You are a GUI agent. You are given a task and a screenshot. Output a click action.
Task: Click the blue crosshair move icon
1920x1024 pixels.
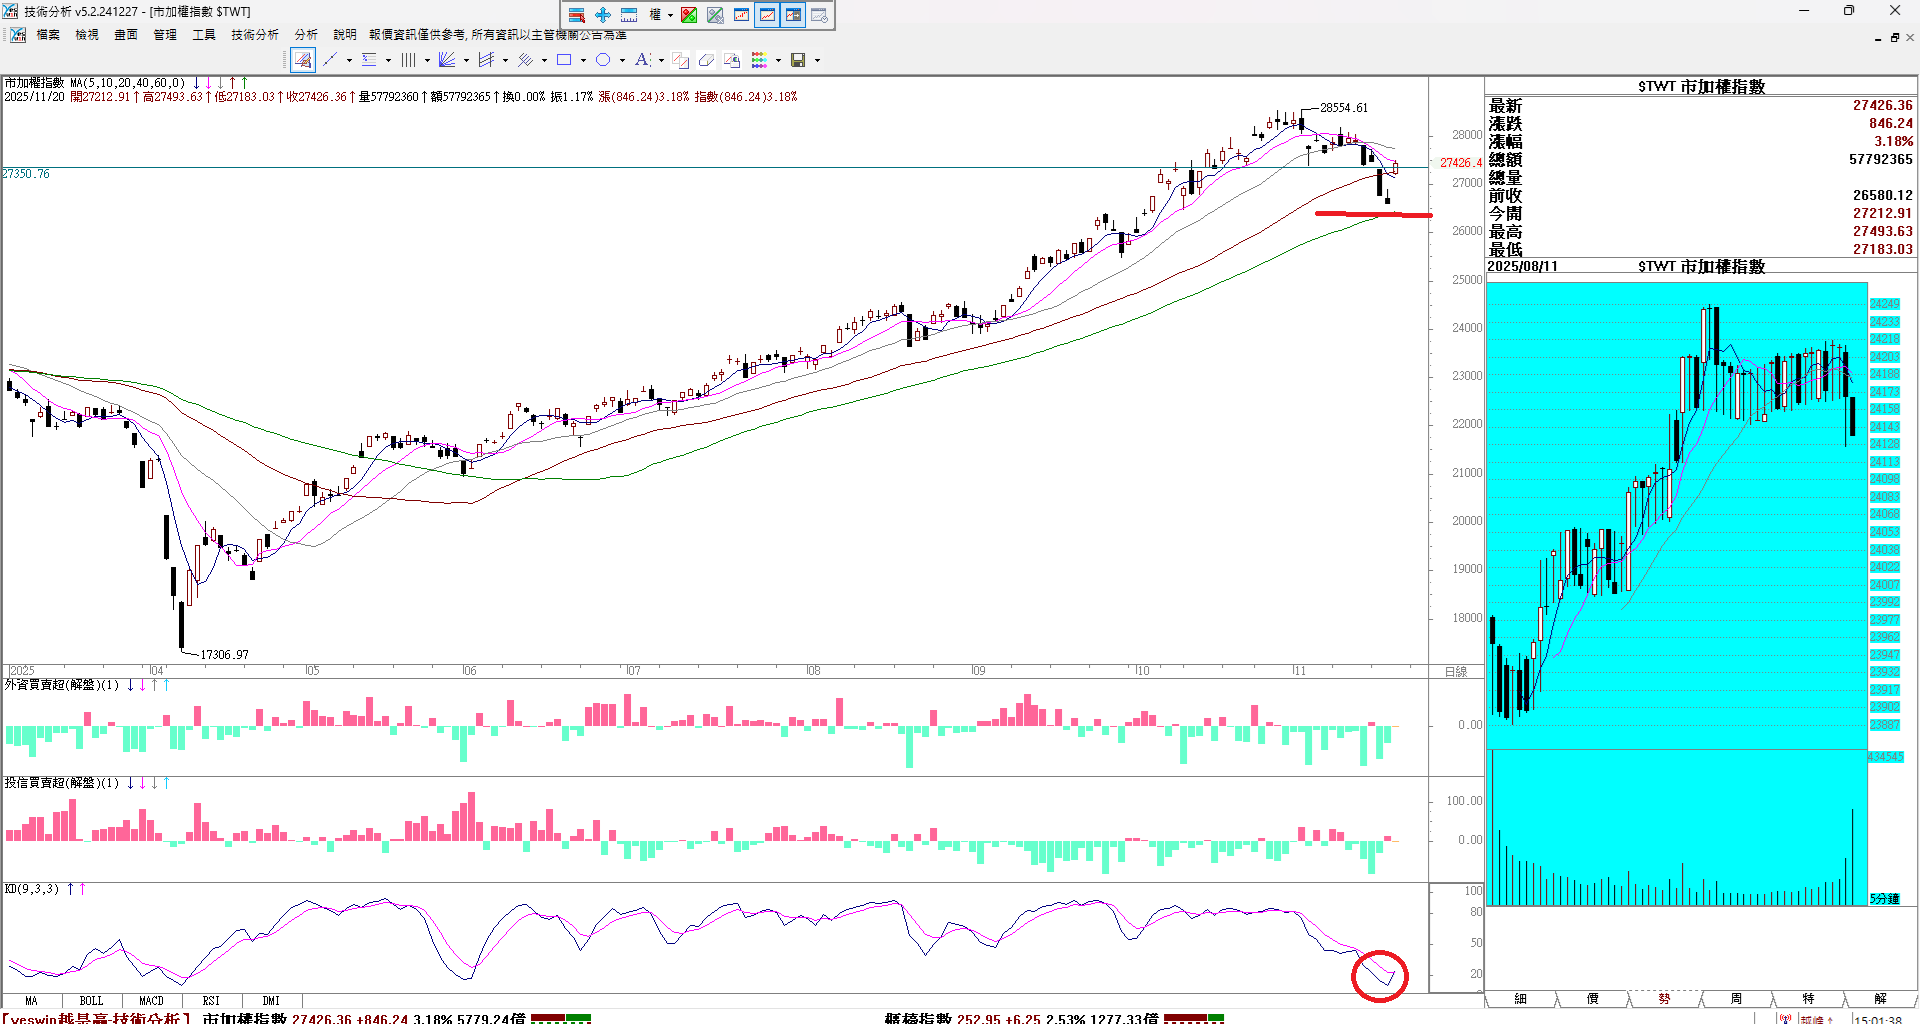point(603,15)
